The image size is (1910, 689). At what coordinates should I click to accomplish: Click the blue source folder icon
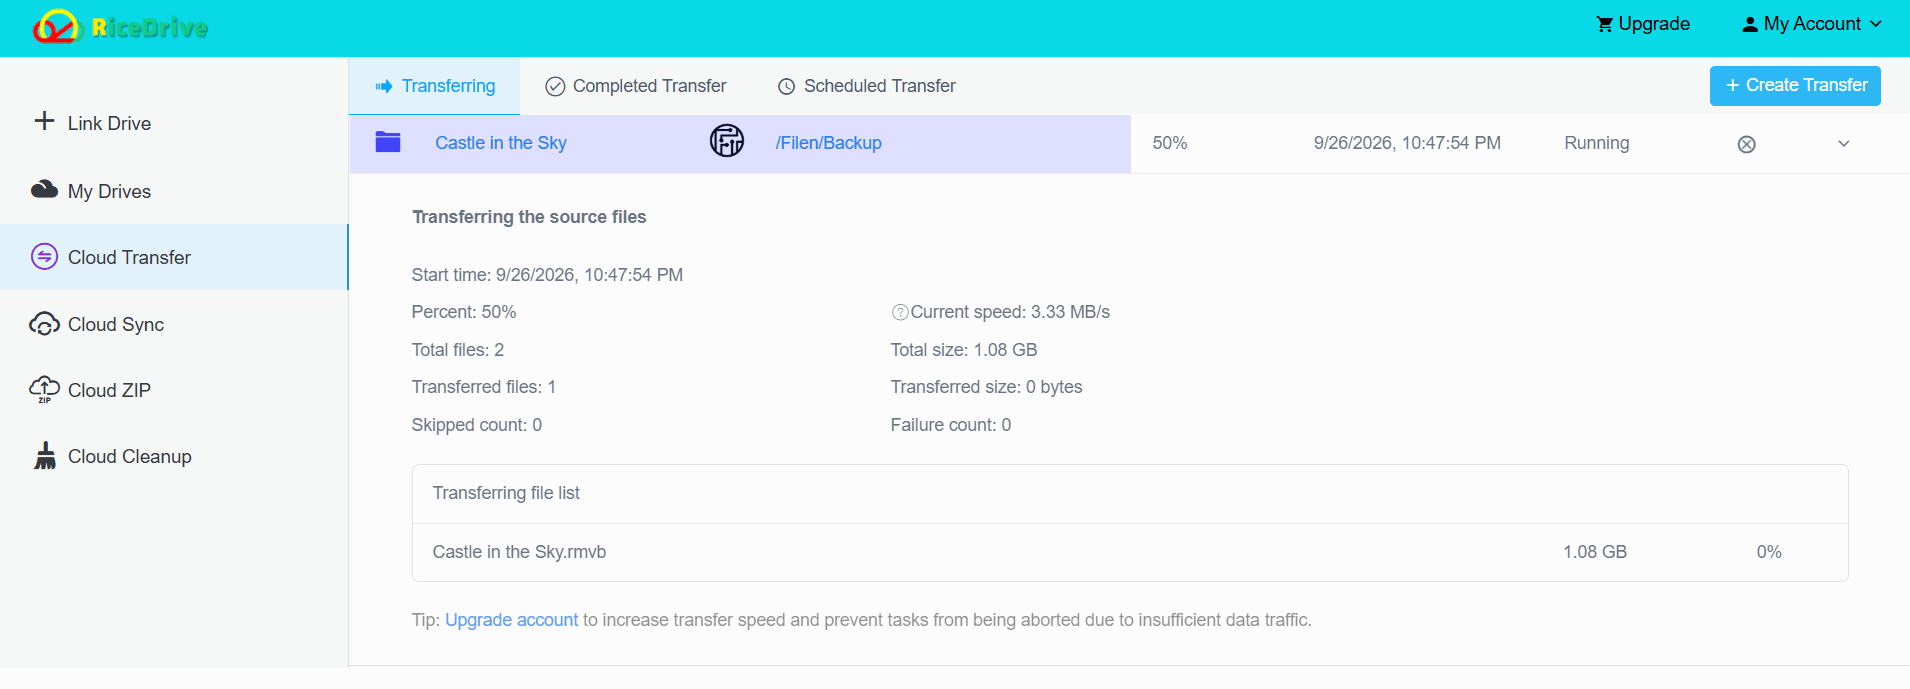[x=388, y=142]
